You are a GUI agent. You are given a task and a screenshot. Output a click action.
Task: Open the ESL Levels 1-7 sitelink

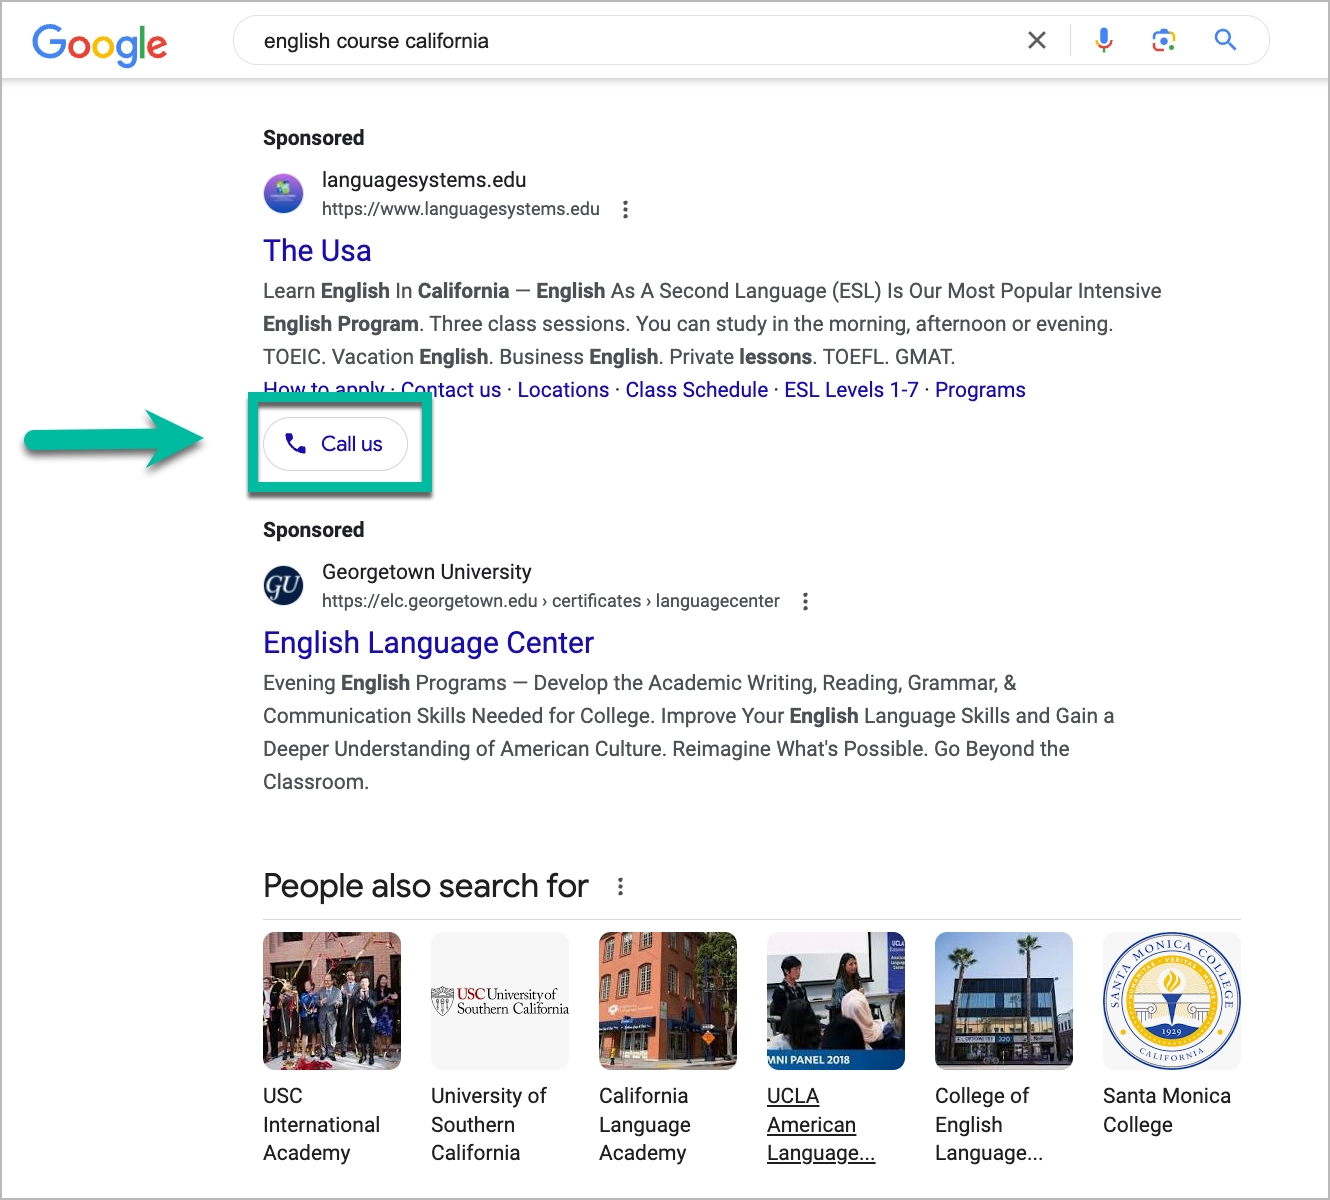point(850,389)
